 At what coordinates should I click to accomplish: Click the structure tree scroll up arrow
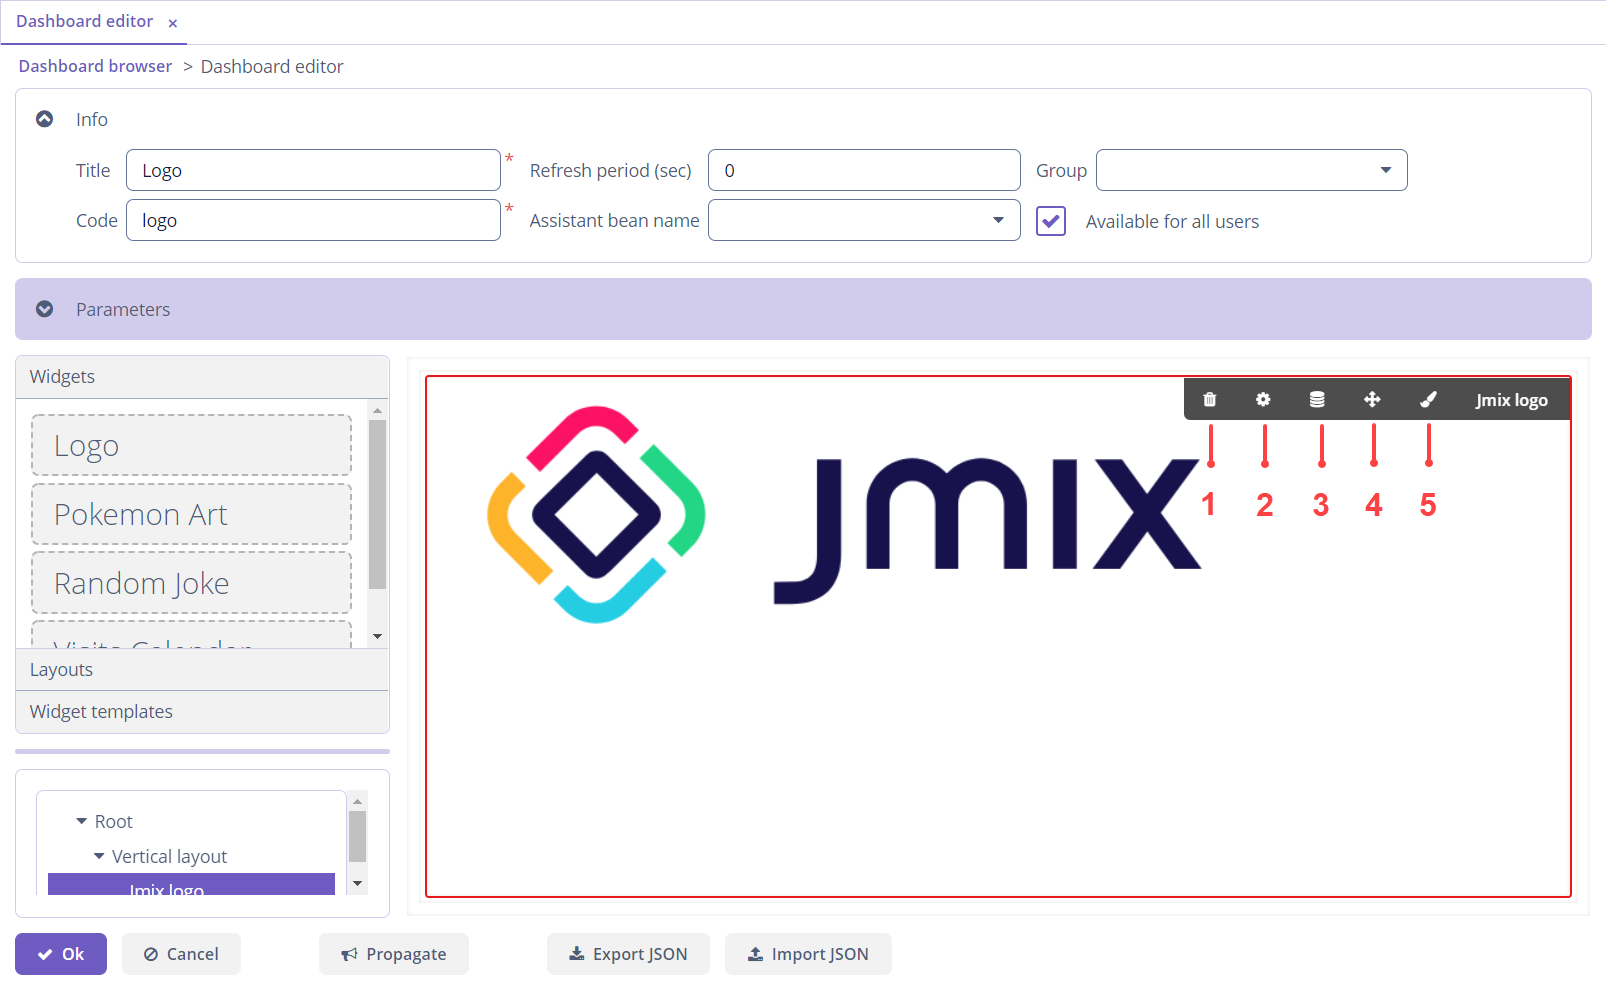pos(357,801)
